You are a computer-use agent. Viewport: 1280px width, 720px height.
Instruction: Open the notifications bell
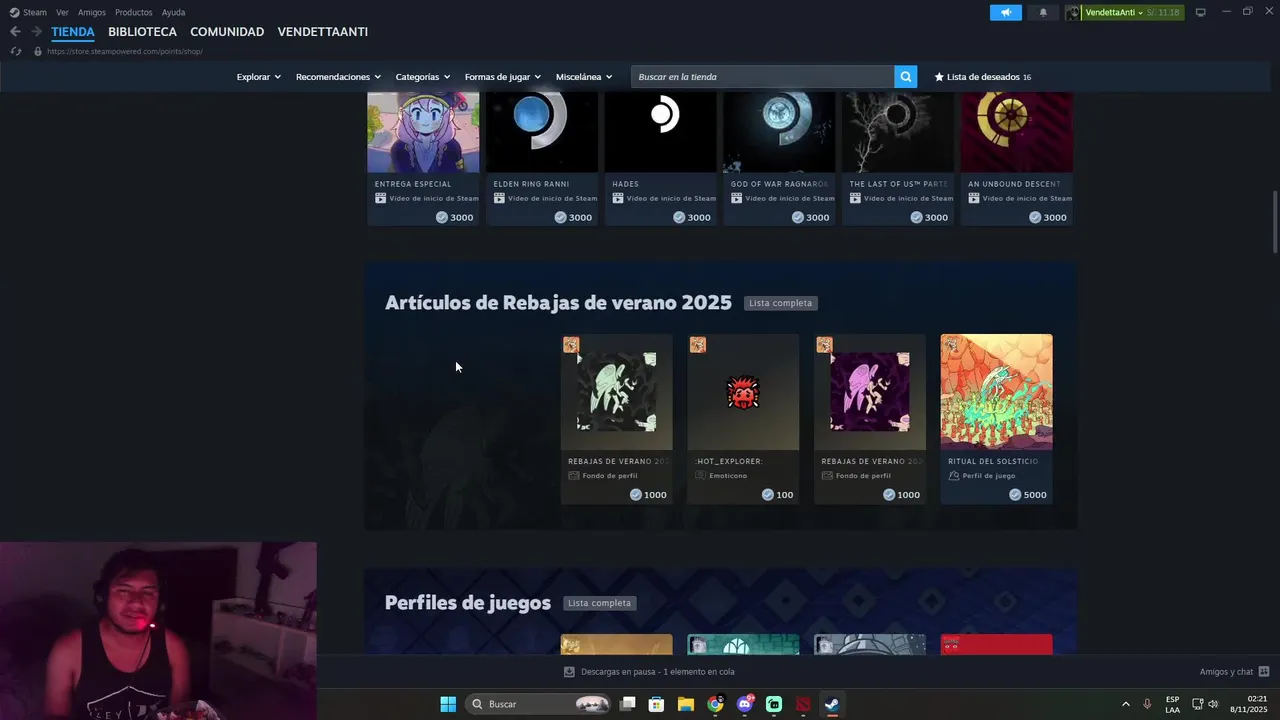(1043, 12)
